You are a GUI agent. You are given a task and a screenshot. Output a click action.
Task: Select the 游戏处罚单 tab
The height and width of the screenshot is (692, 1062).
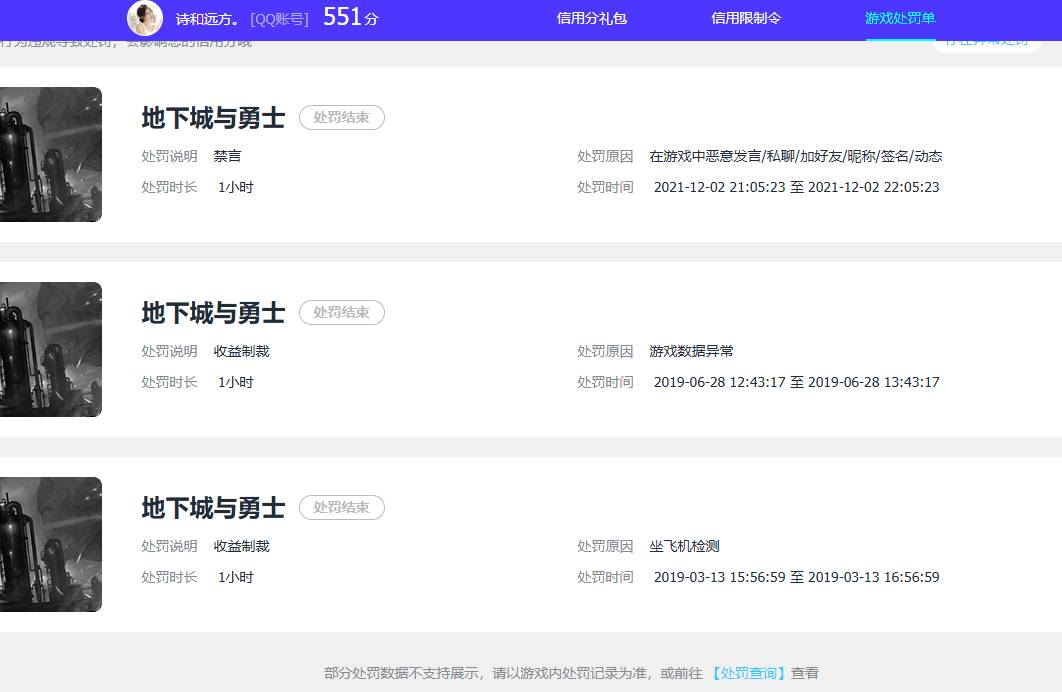pyautogui.click(x=900, y=18)
